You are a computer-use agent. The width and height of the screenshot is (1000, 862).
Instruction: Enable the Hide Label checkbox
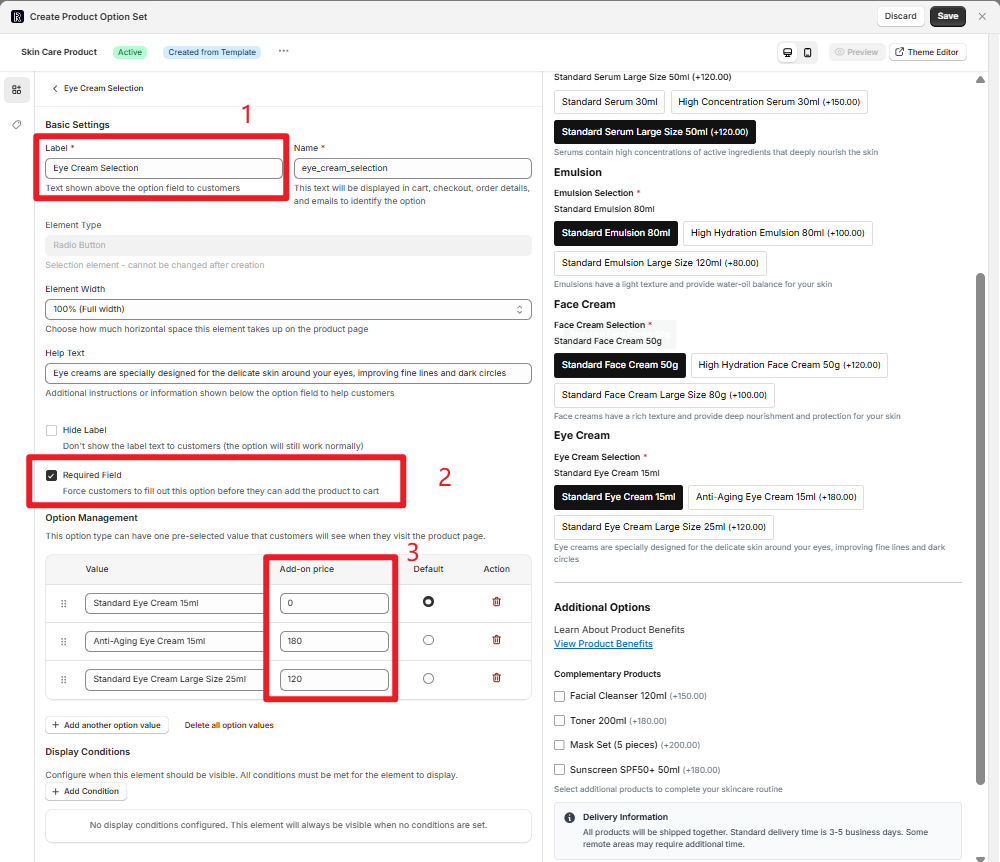pyautogui.click(x=51, y=430)
